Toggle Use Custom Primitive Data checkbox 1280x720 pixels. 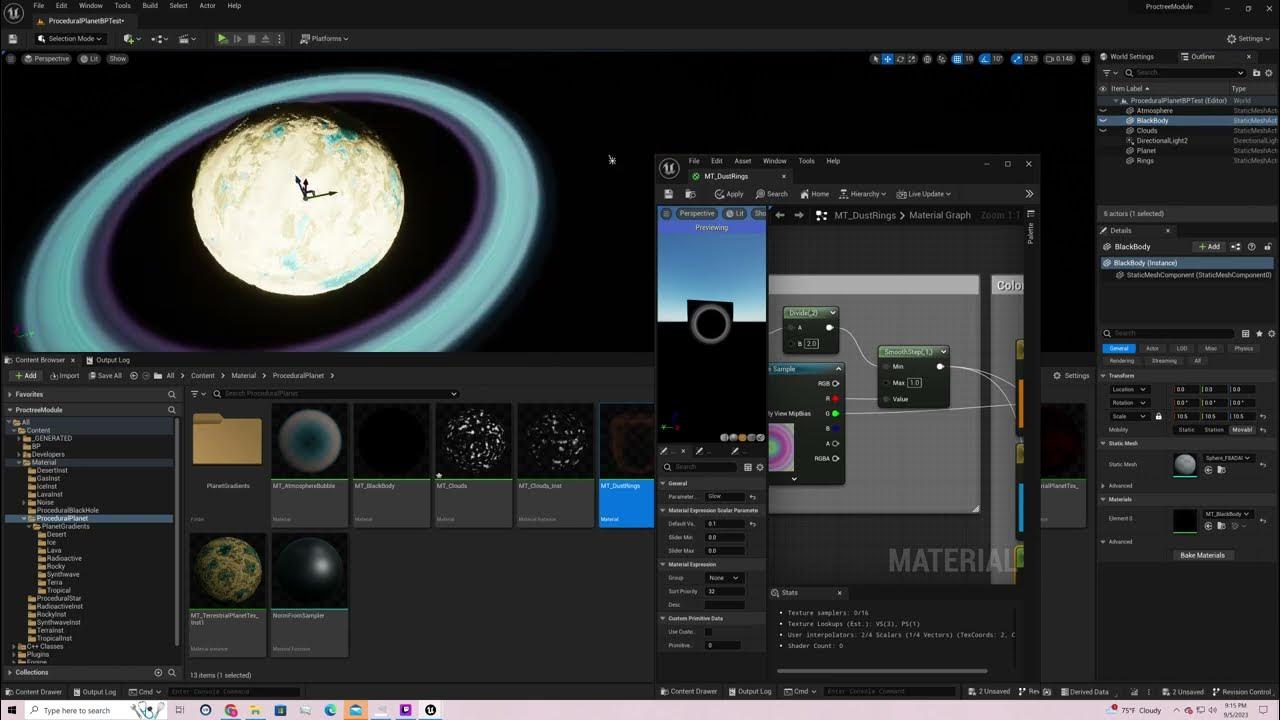(708, 632)
